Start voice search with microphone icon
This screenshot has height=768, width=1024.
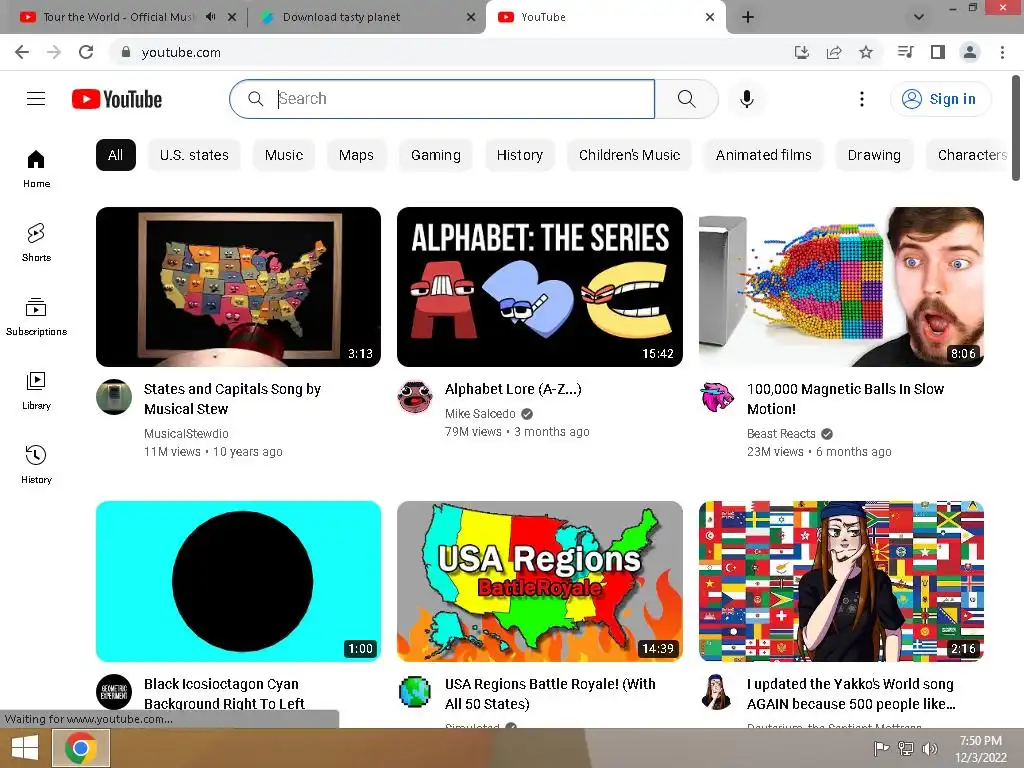tap(746, 99)
